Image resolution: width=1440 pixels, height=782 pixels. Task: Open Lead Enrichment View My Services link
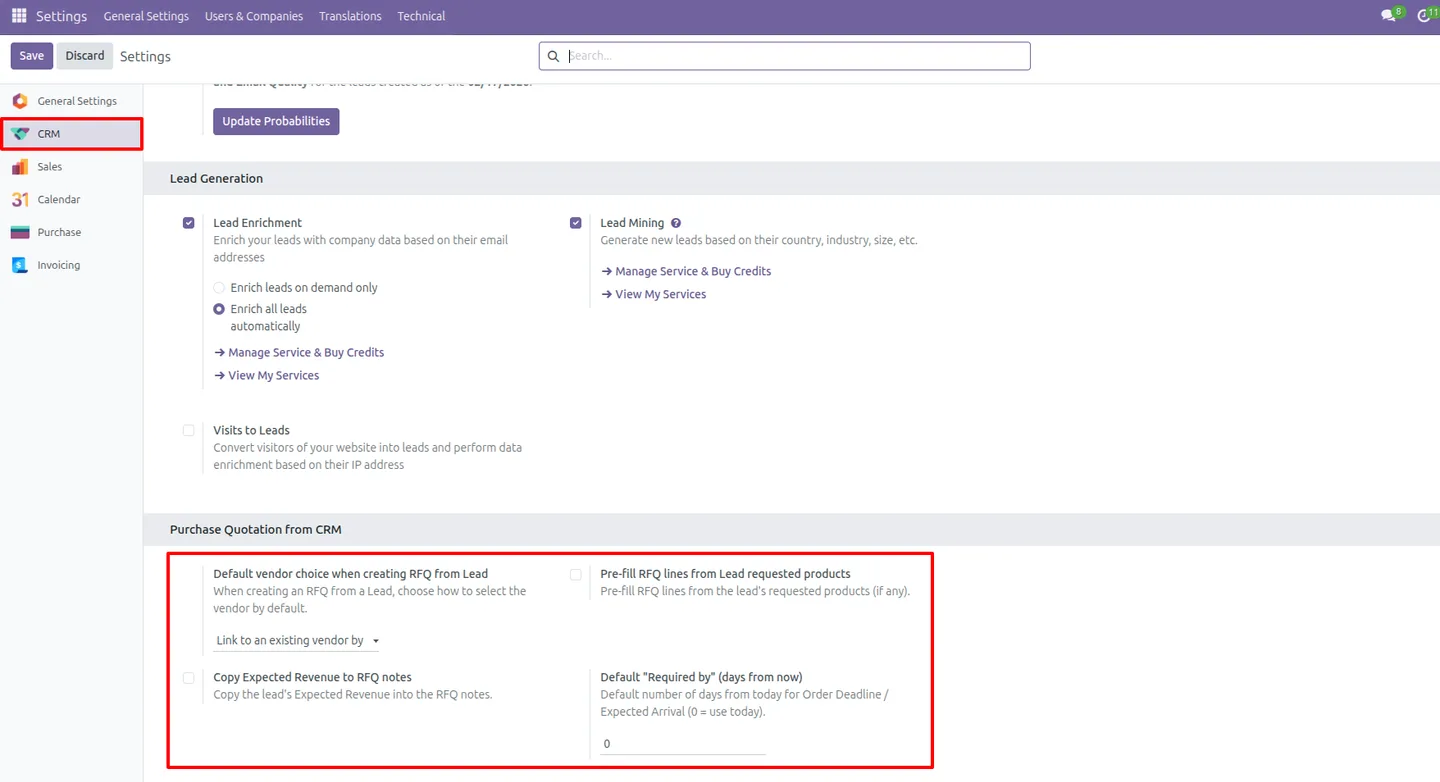[x=267, y=376]
